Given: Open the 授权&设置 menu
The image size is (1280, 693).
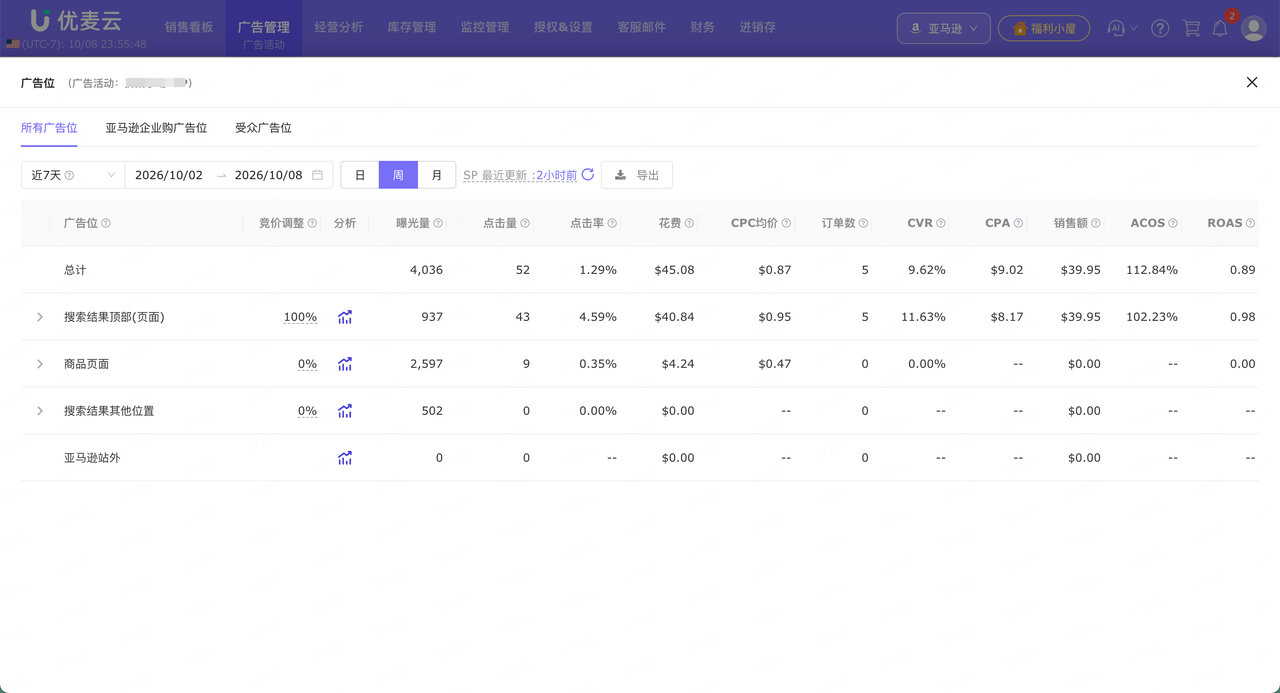Looking at the screenshot, I should click(563, 27).
